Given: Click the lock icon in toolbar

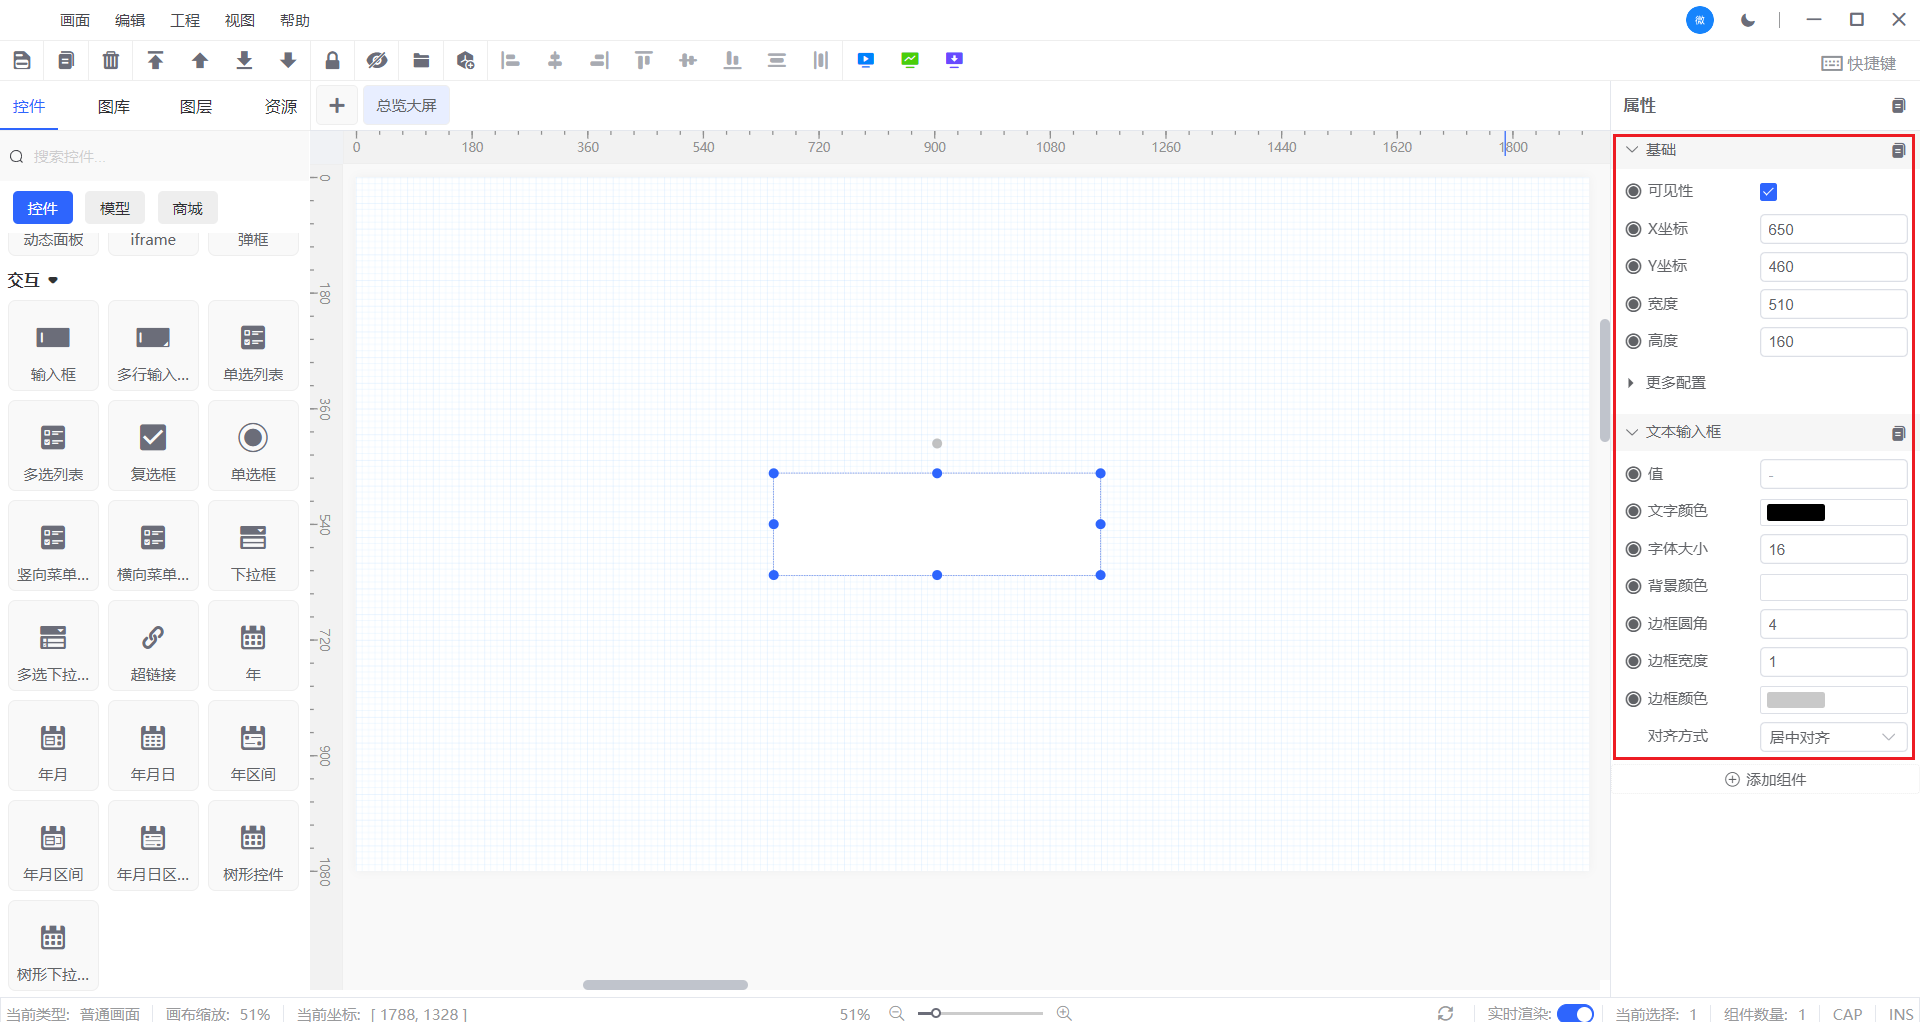Looking at the screenshot, I should pos(332,61).
